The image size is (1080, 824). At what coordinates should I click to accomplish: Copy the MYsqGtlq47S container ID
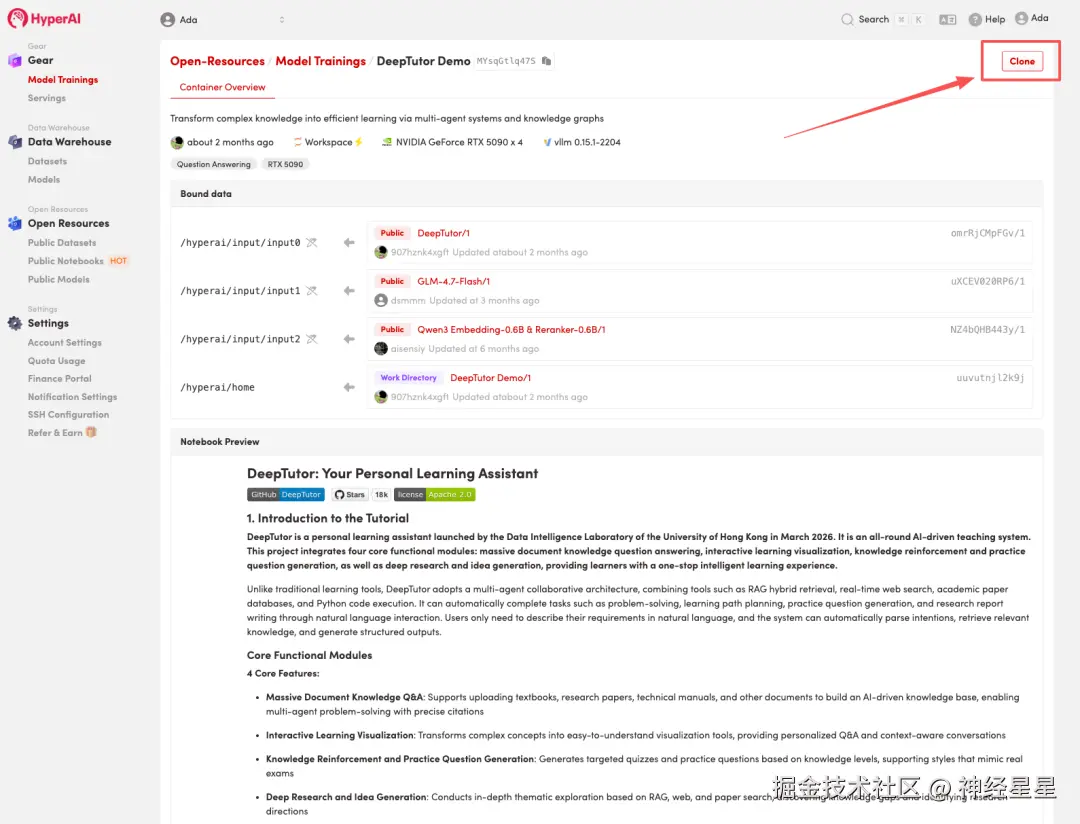click(547, 61)
